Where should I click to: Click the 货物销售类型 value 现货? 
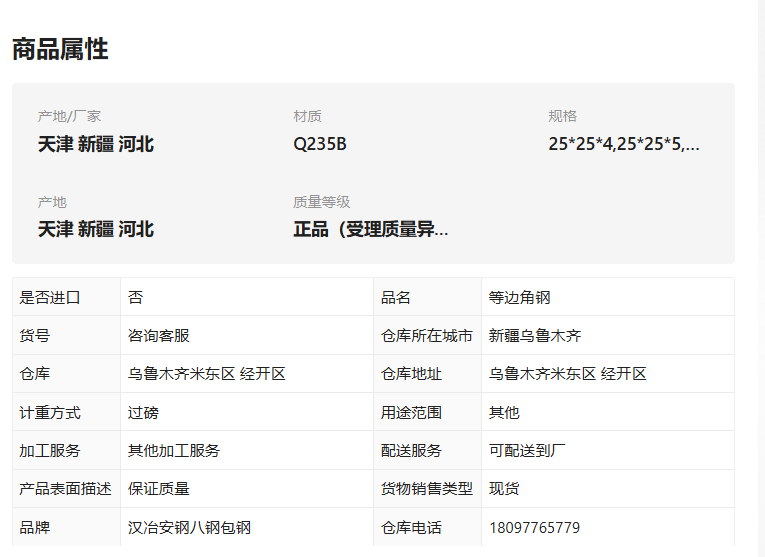pos(504,488)
